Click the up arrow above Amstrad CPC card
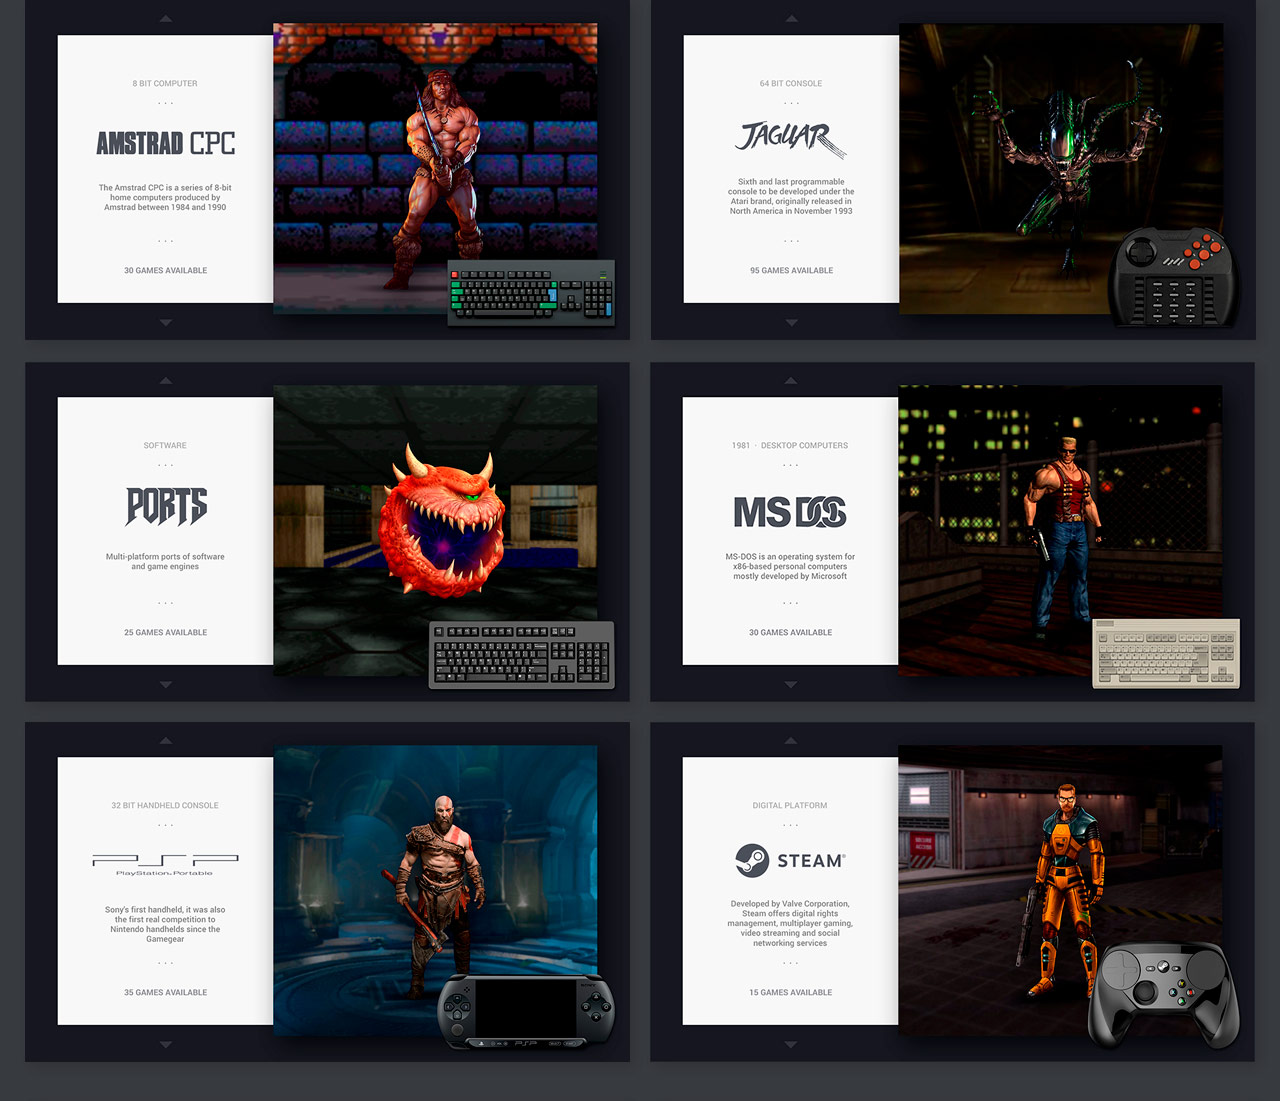Image resolution: width=1280 pixels, height=1101 pixels. [166, 19]
